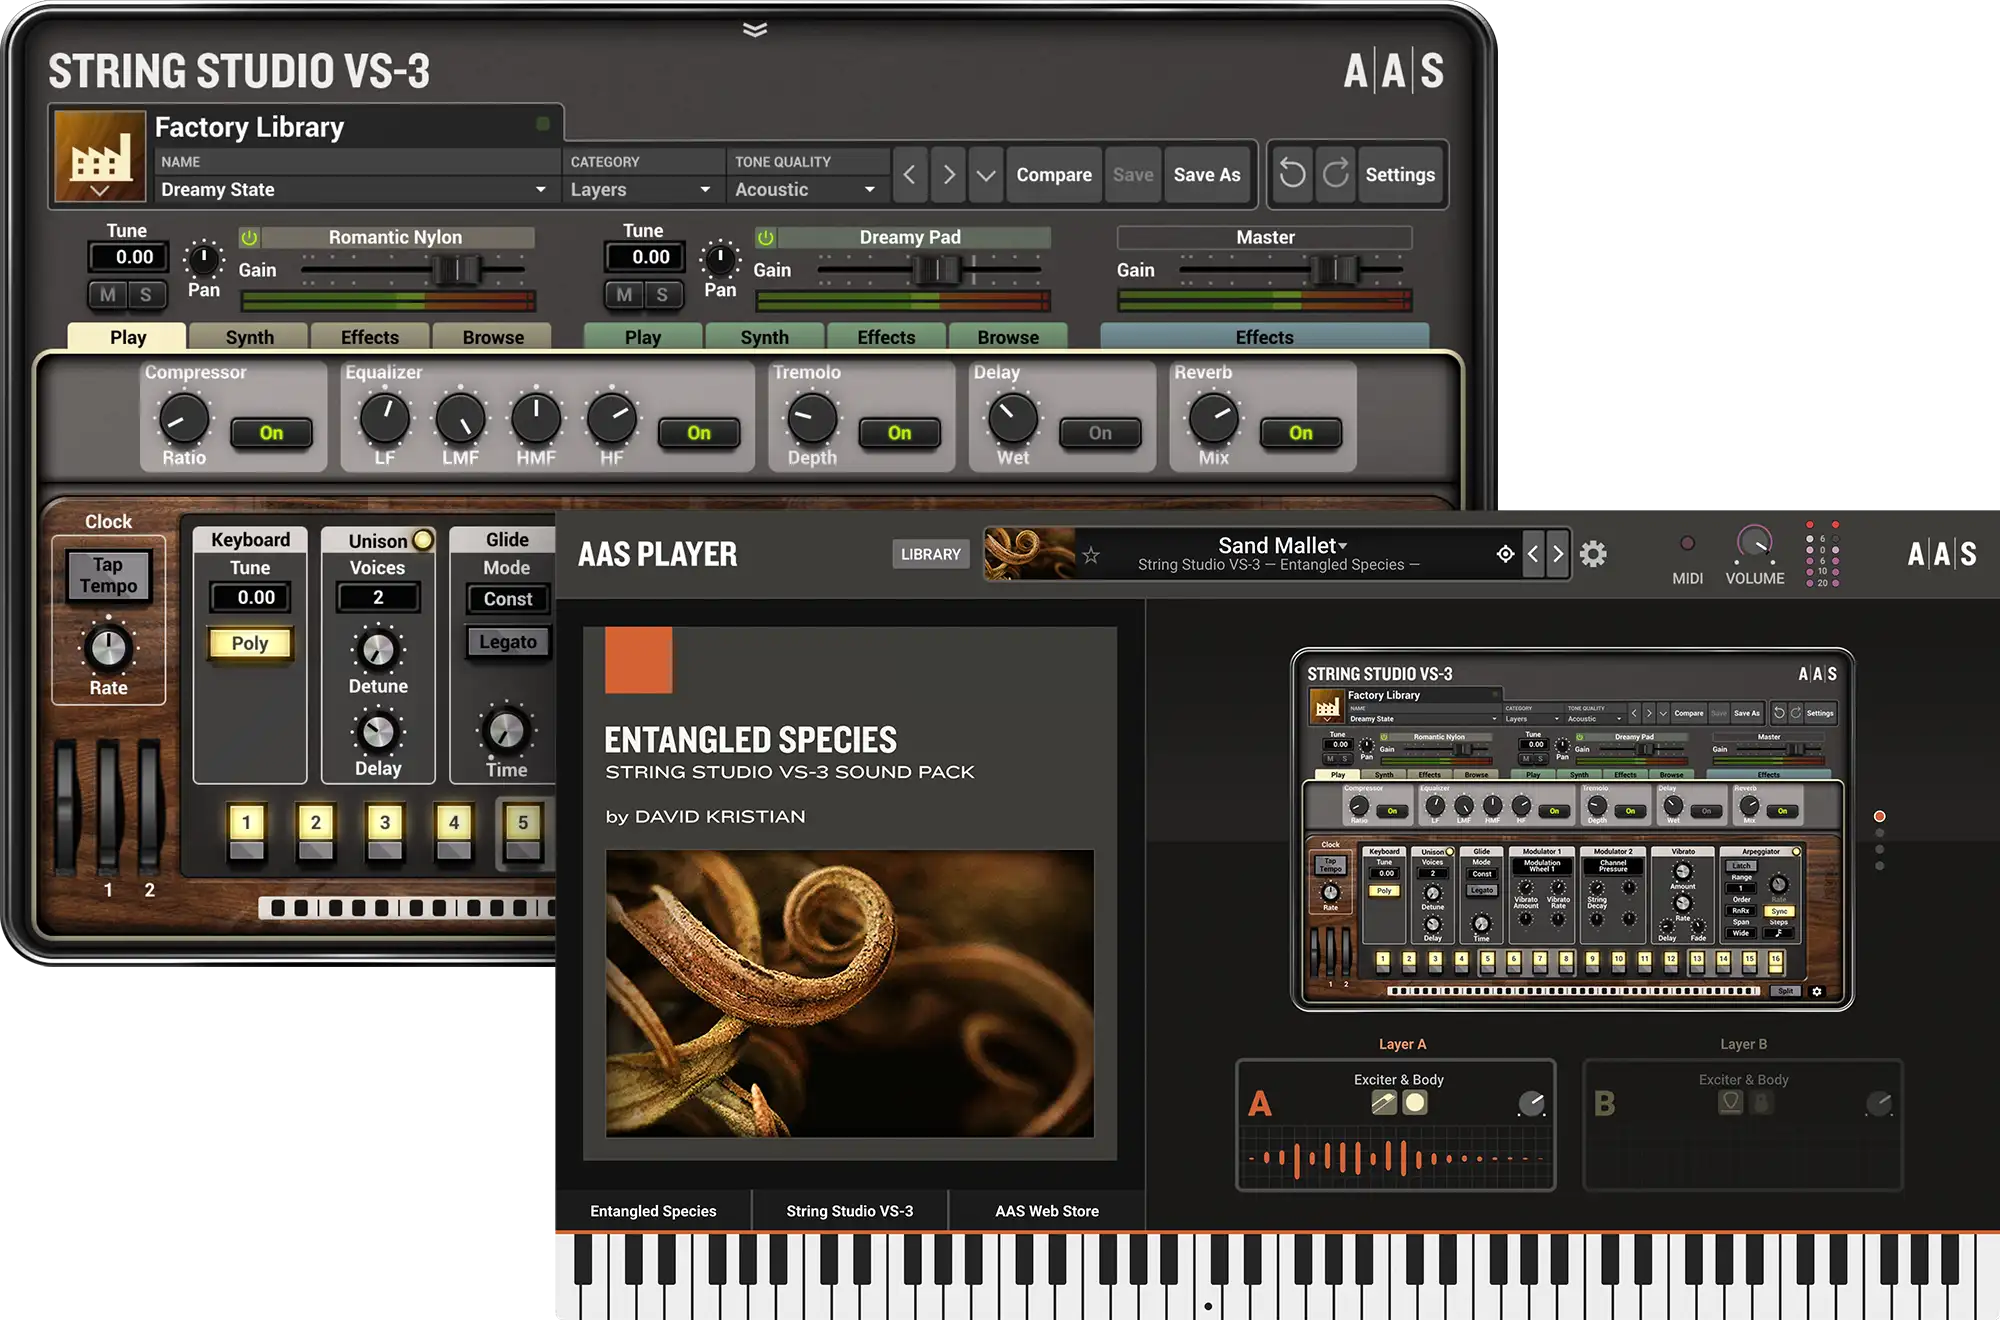Screen dimensions: 2000x1320
Task: Collapse the top double-chevron handle
Action: click(x=755, y=29)
